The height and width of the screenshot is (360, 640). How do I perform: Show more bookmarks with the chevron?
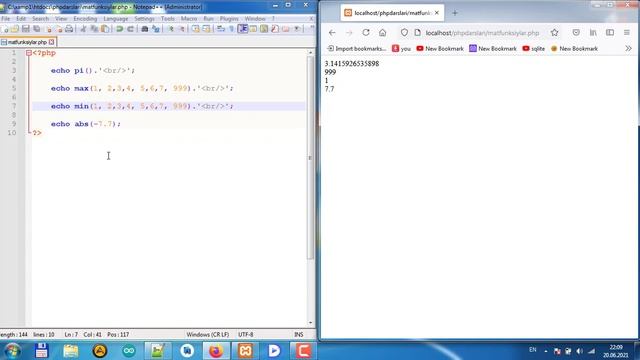628,49
